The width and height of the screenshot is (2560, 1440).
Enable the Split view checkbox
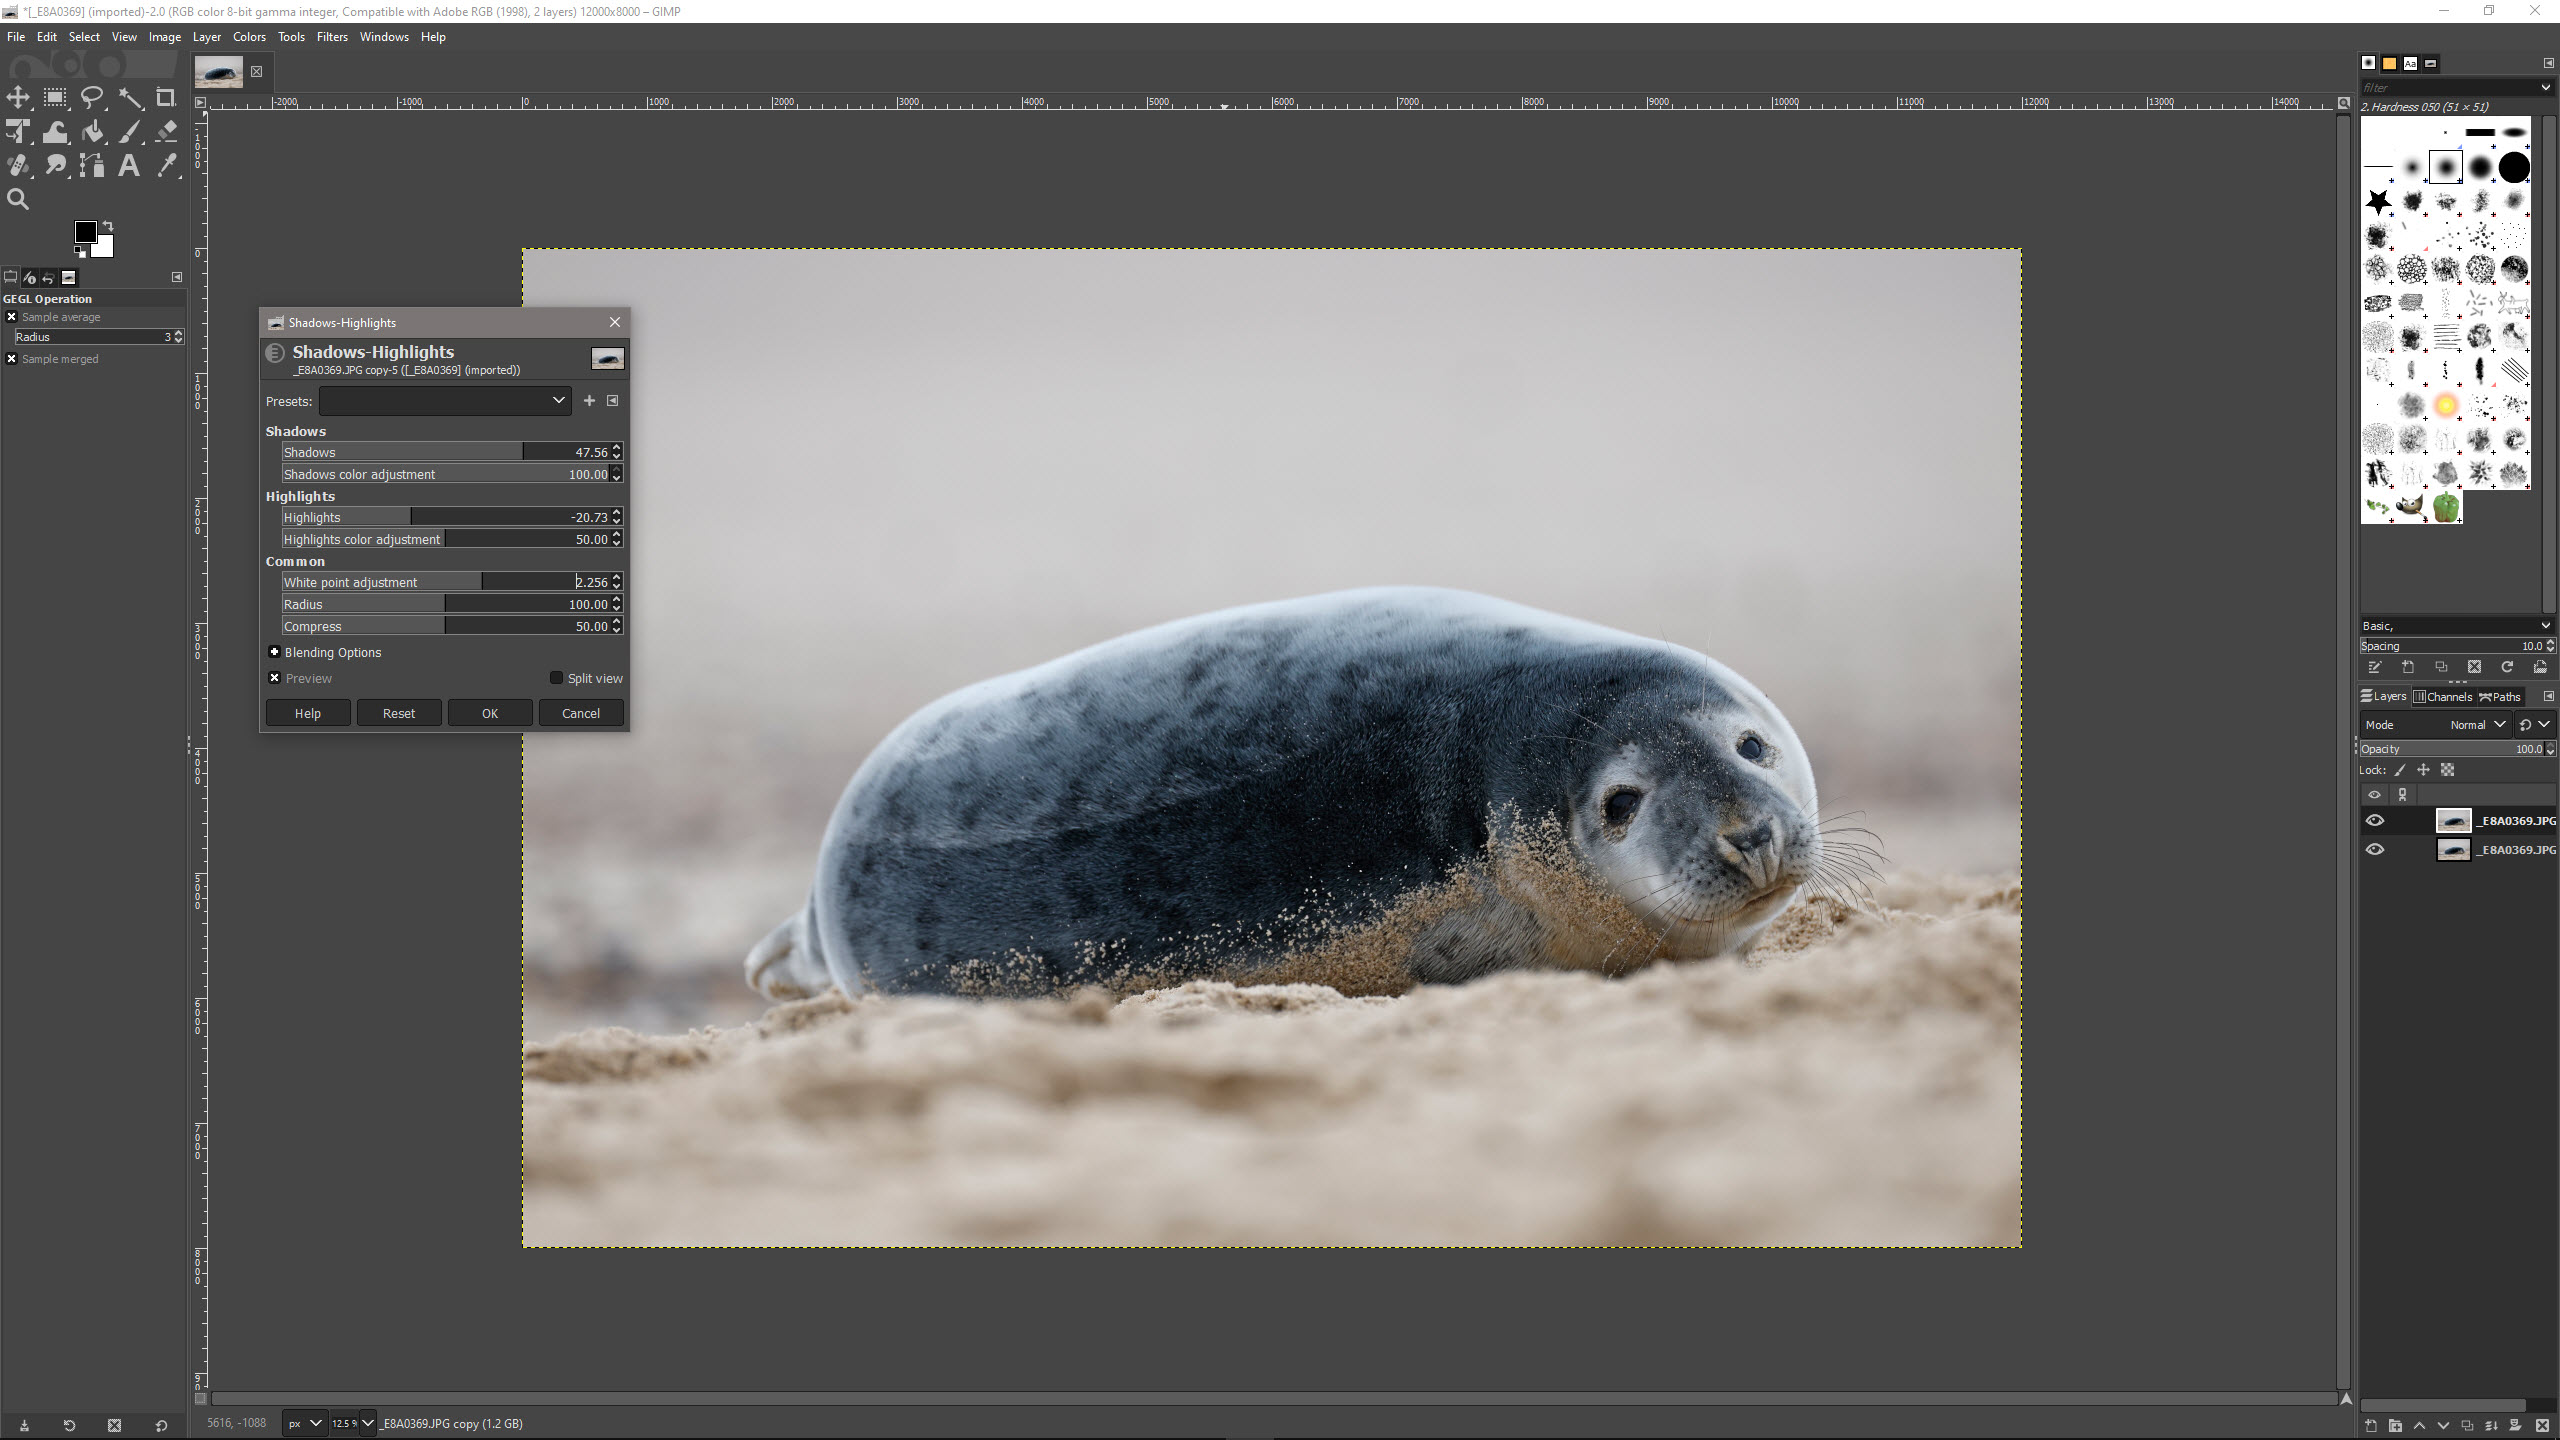pyautogui.click(x=557, y=678)
